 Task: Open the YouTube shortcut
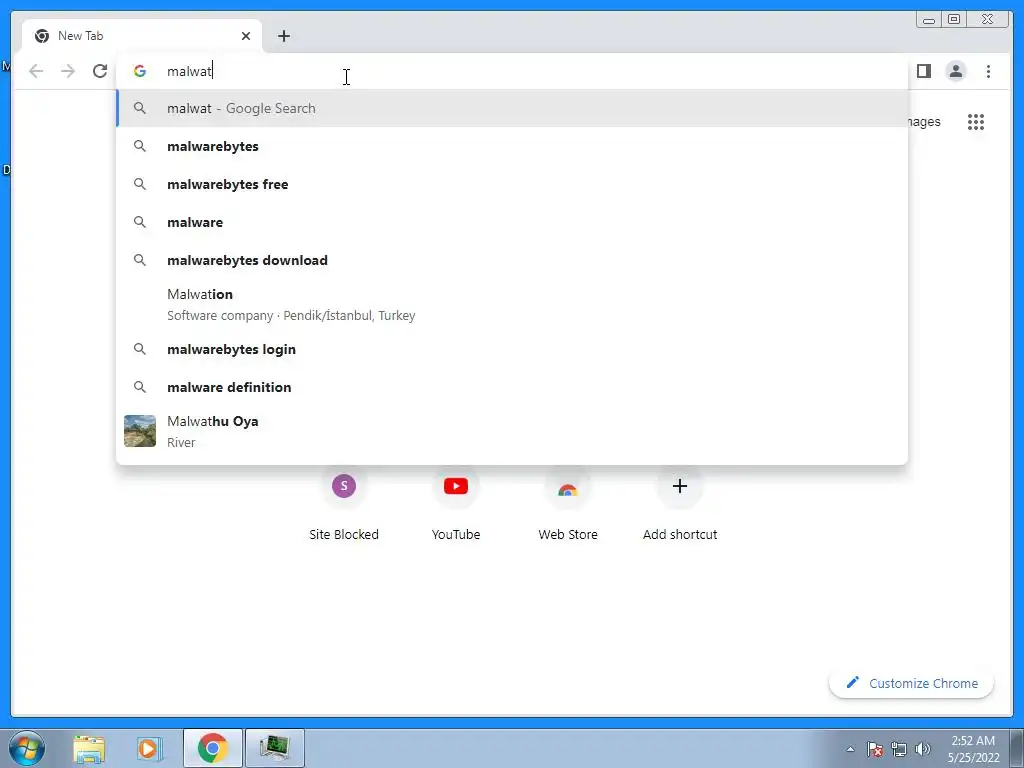pyautogui.click(x=456, y=504)
